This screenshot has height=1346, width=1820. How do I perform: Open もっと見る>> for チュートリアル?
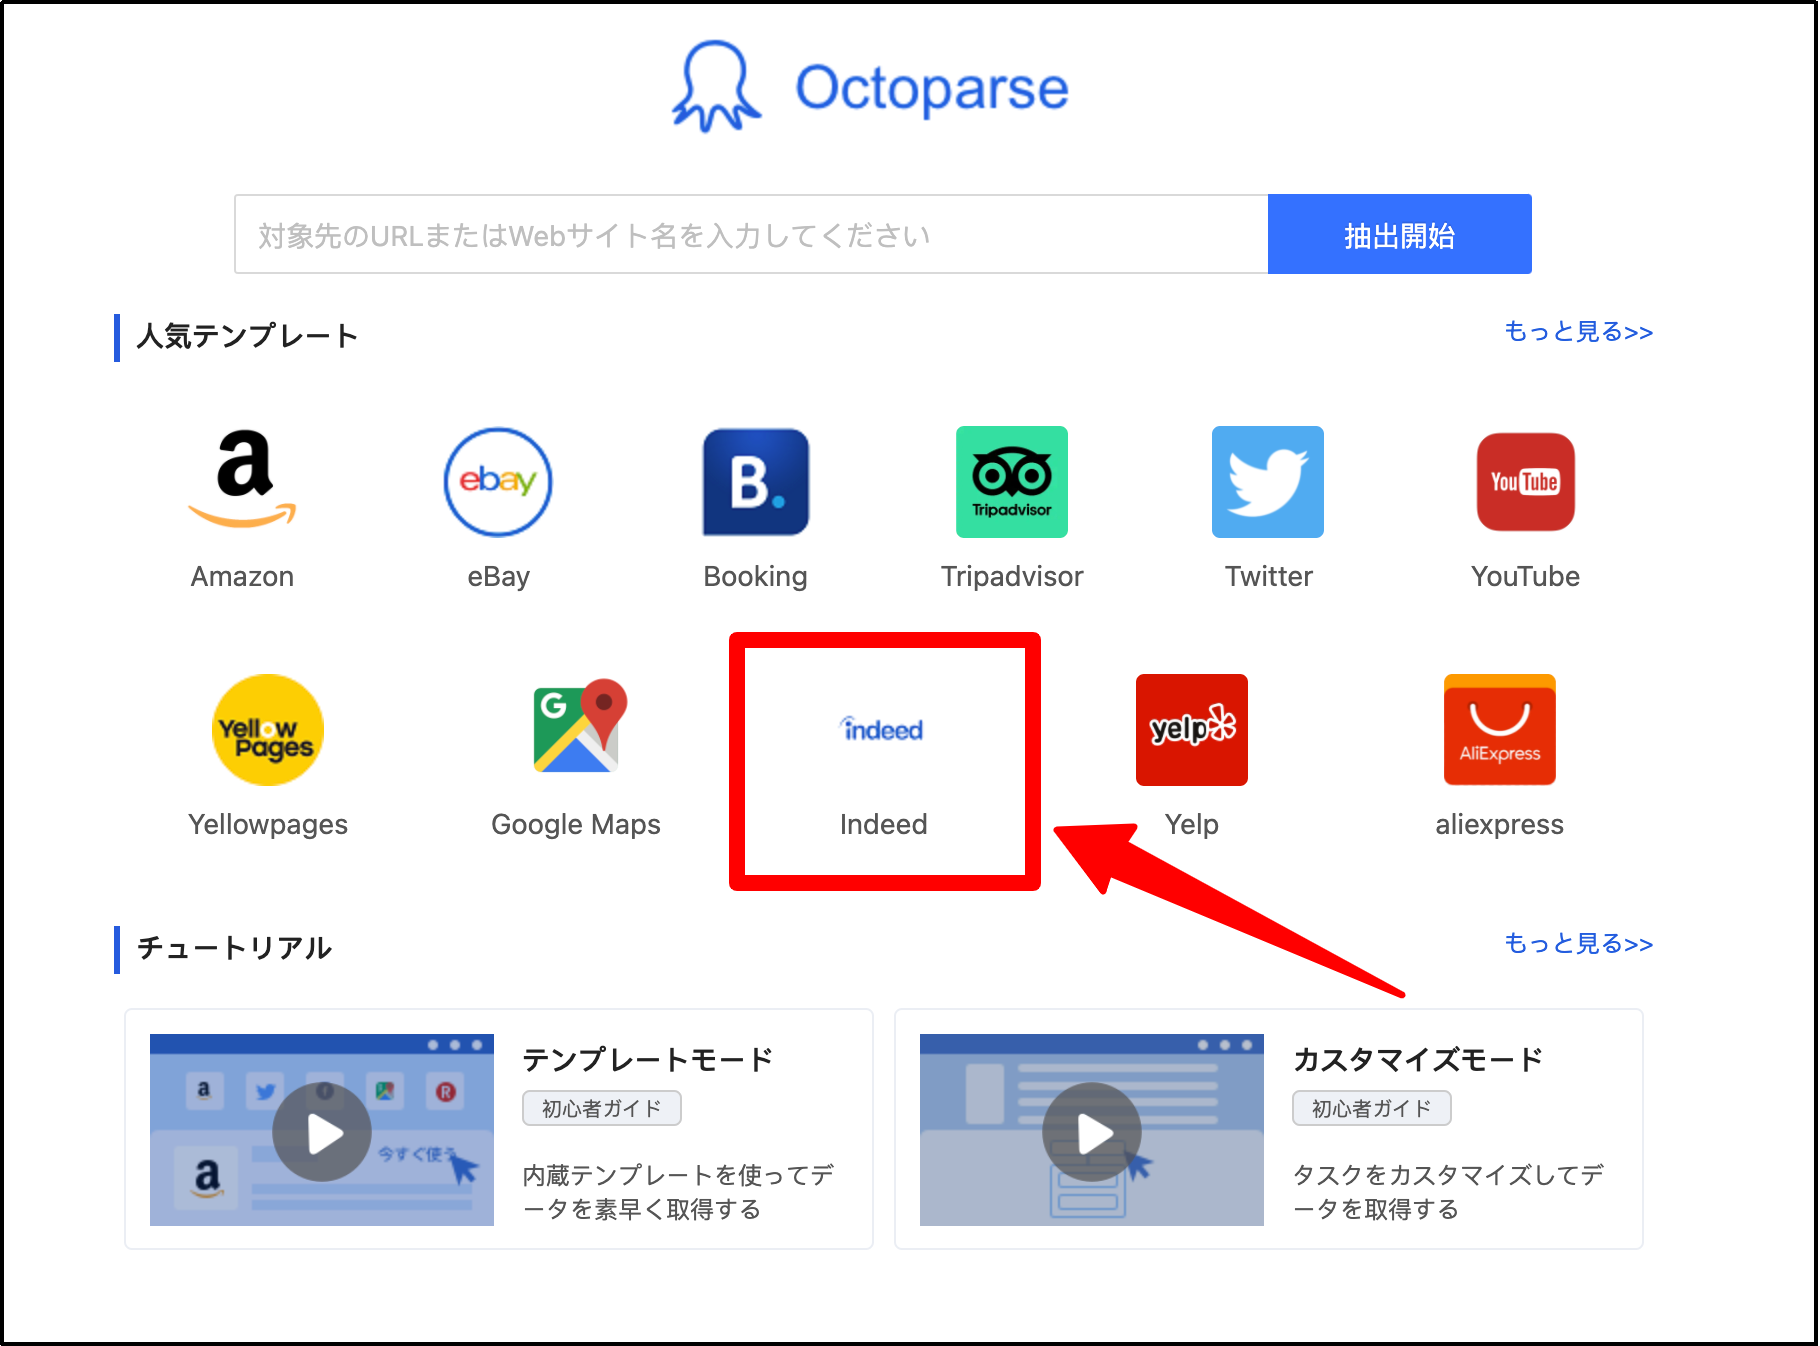pos(1579,943)
